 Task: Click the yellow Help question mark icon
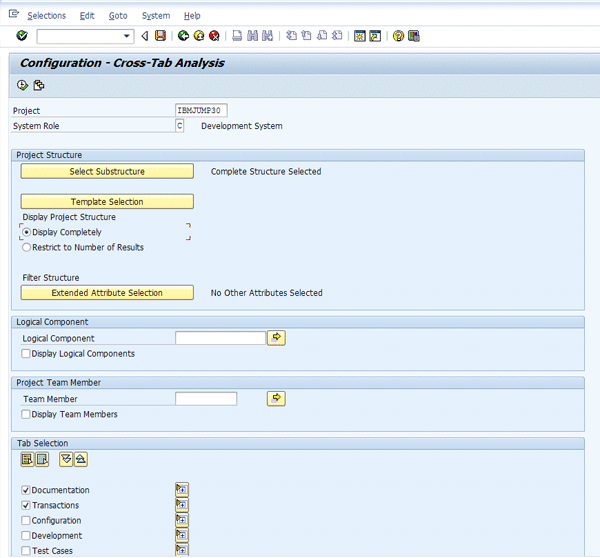pyautogui.click(x=398, y=36)
